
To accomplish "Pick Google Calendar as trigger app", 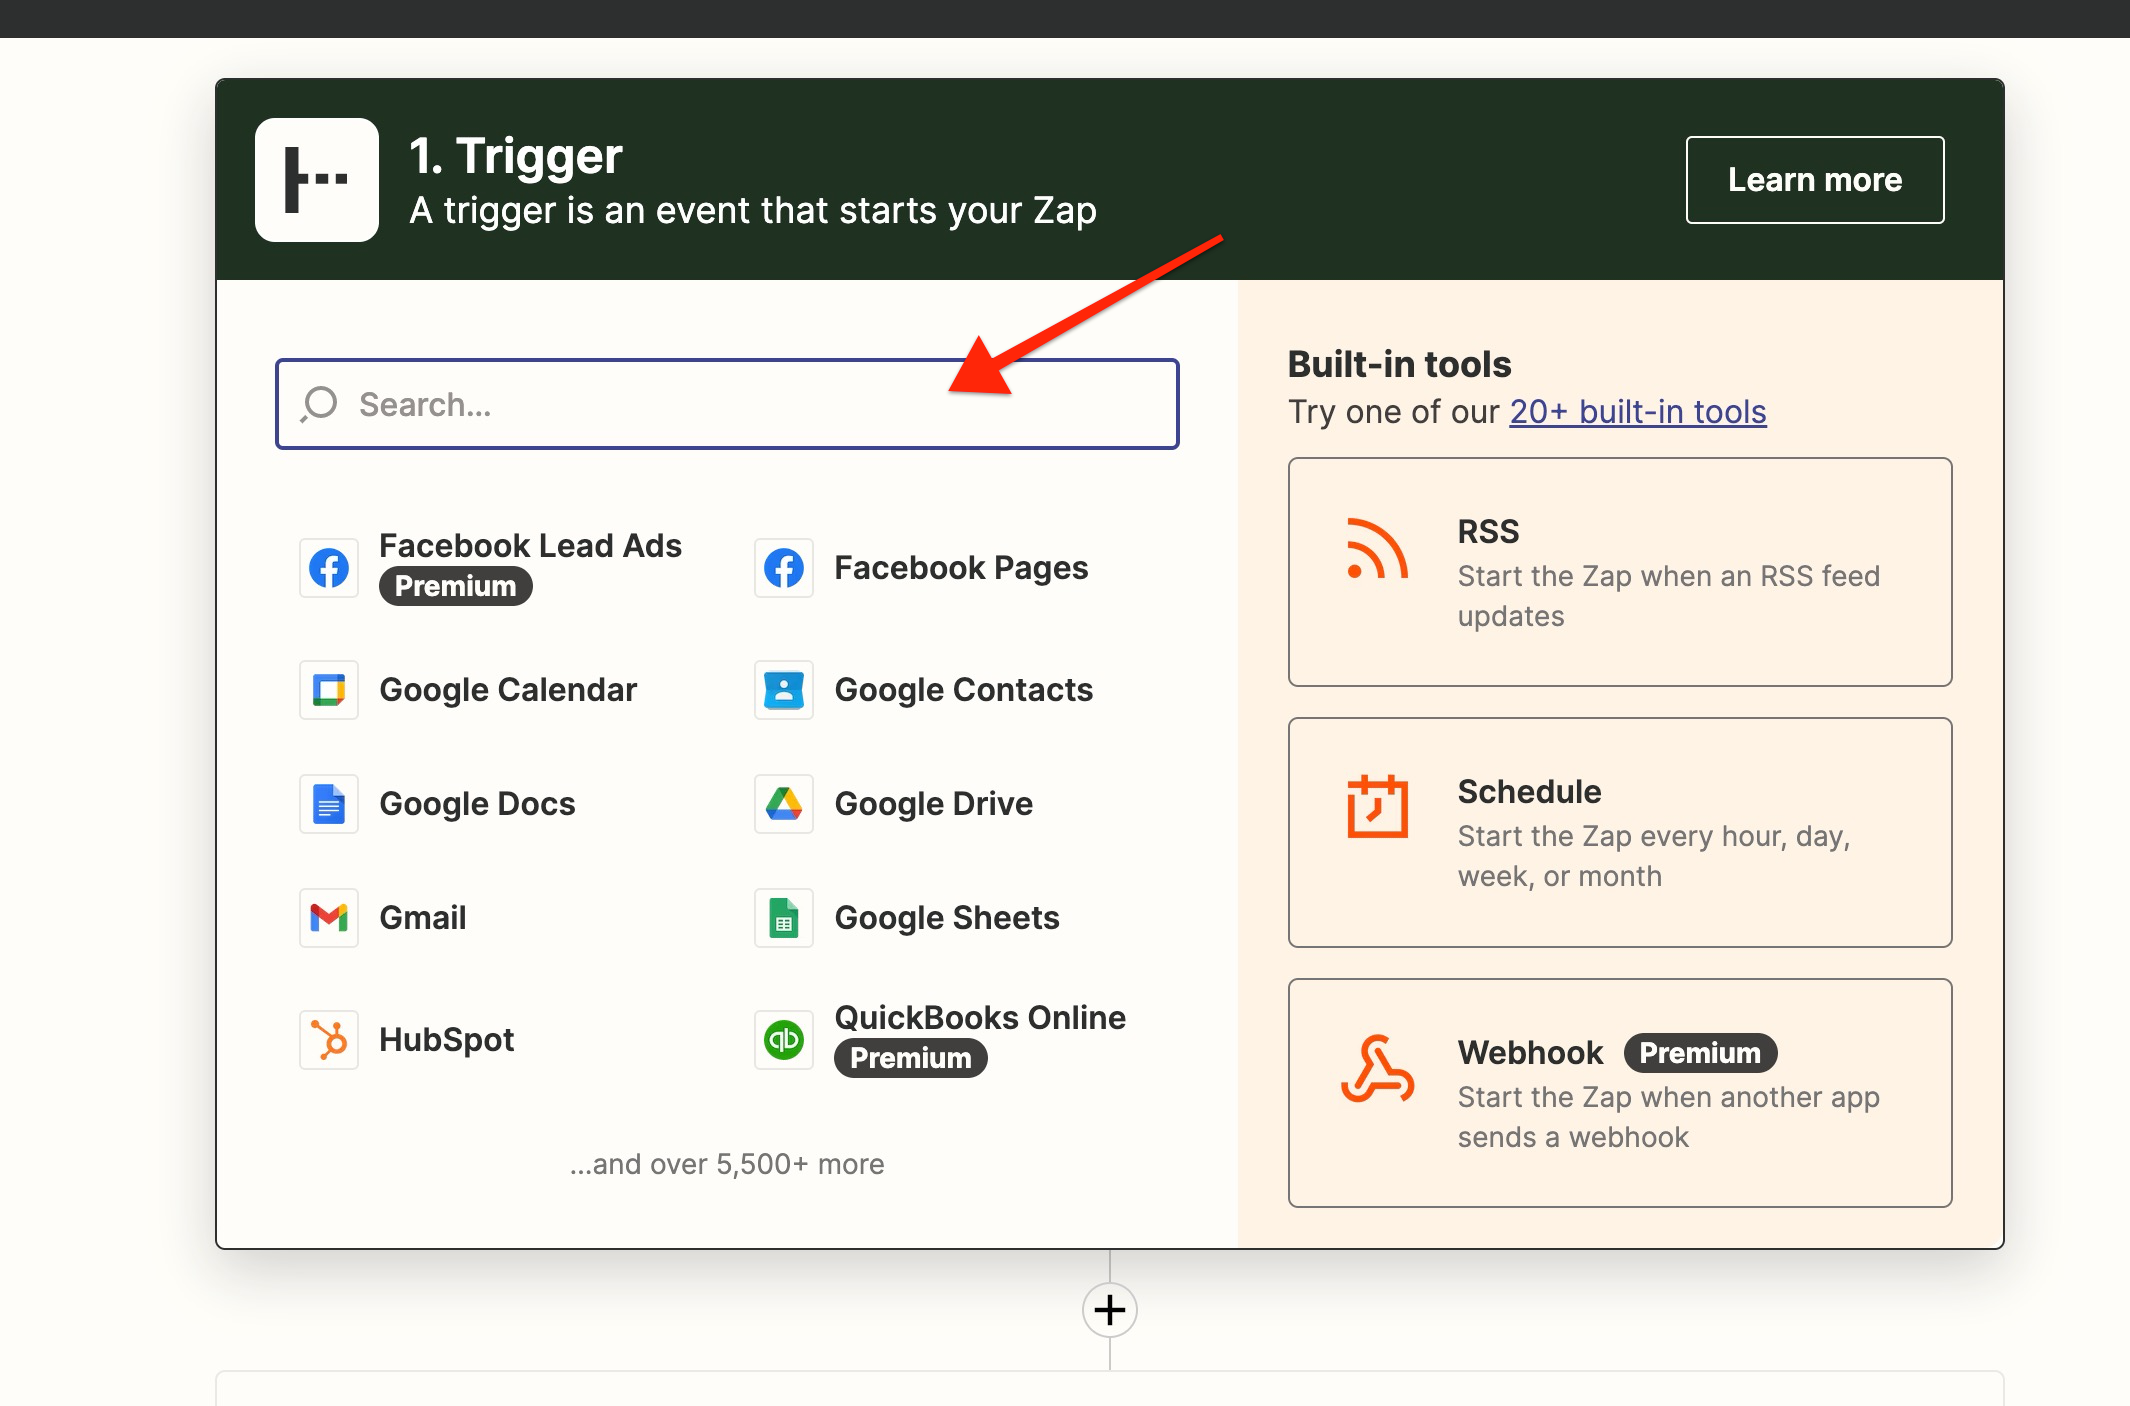I will coord(508,690).
